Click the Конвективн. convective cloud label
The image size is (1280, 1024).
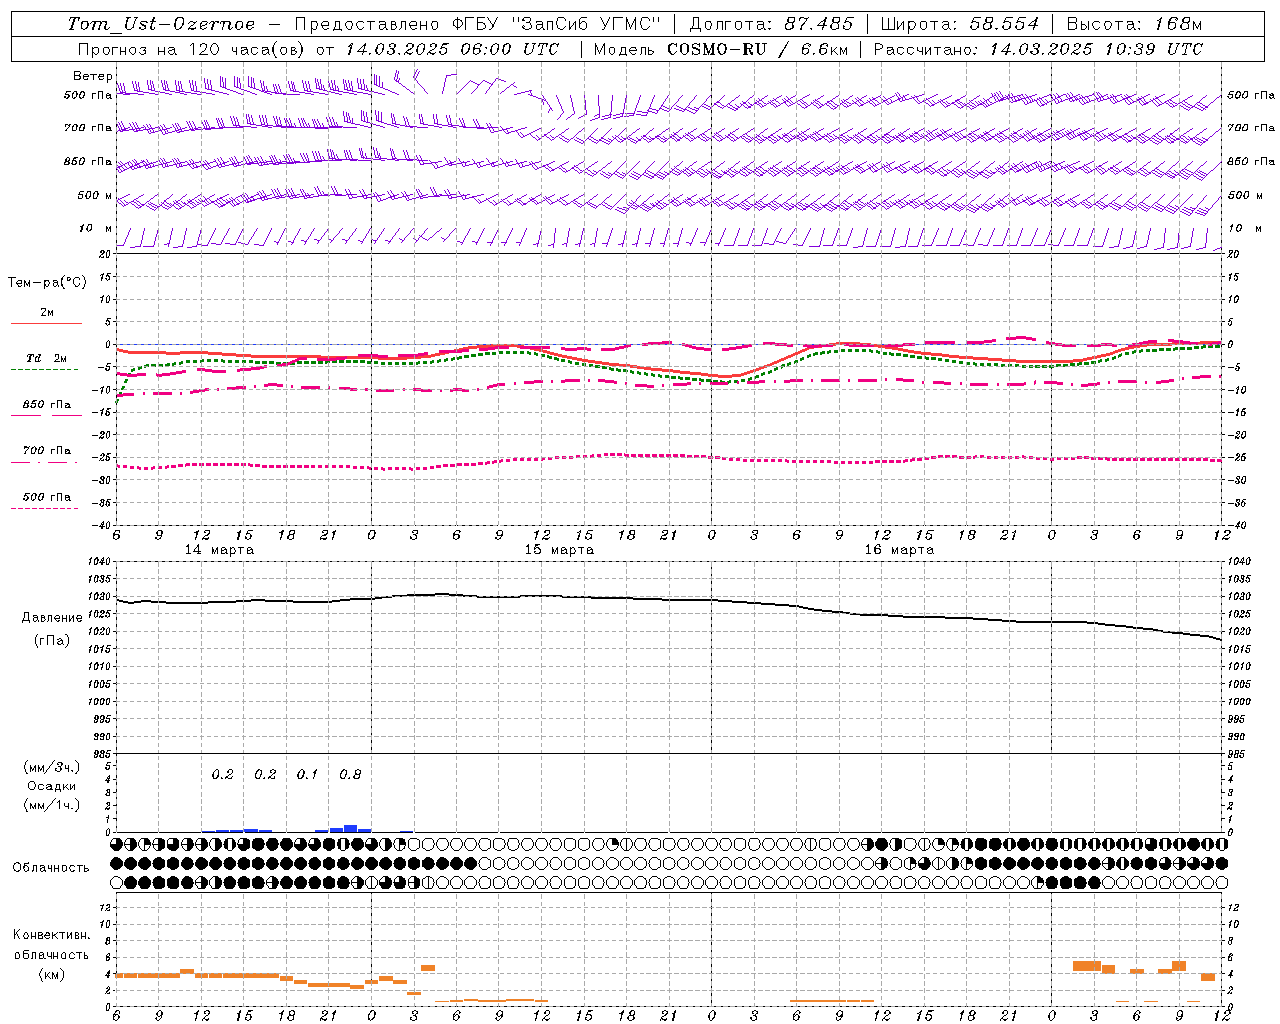[52, 935]
